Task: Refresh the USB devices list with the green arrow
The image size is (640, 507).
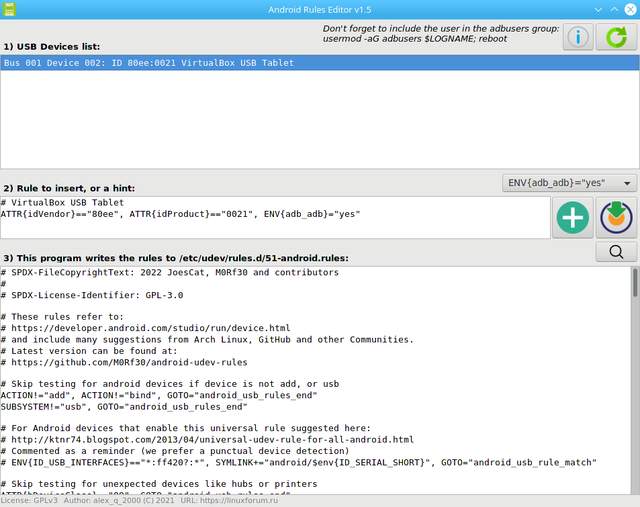Action: 616,37
